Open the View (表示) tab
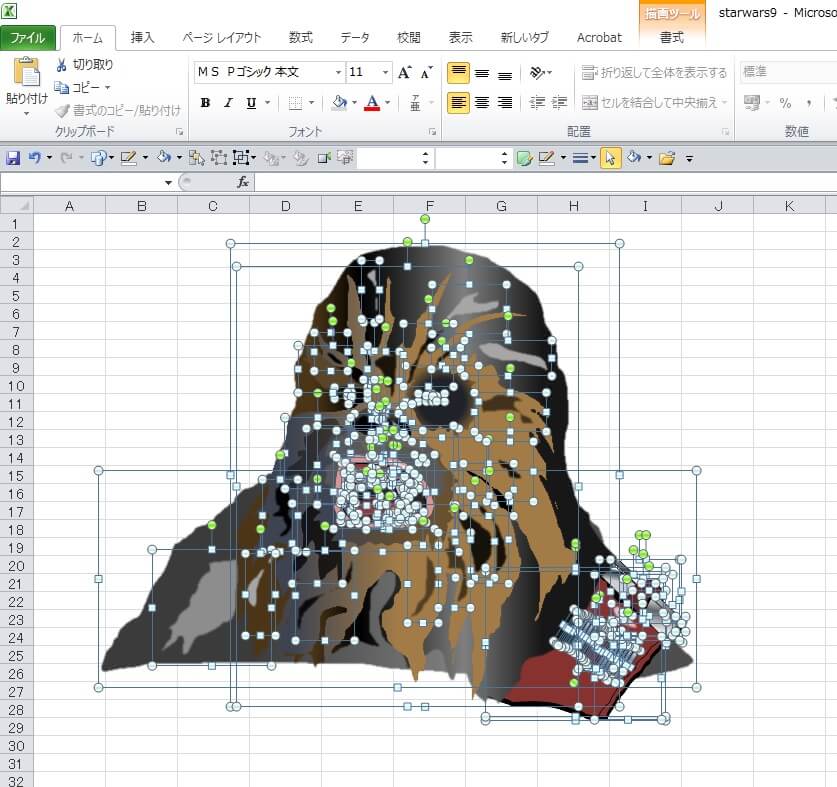Screen dimensions: 837x787 tap(460, 37)
